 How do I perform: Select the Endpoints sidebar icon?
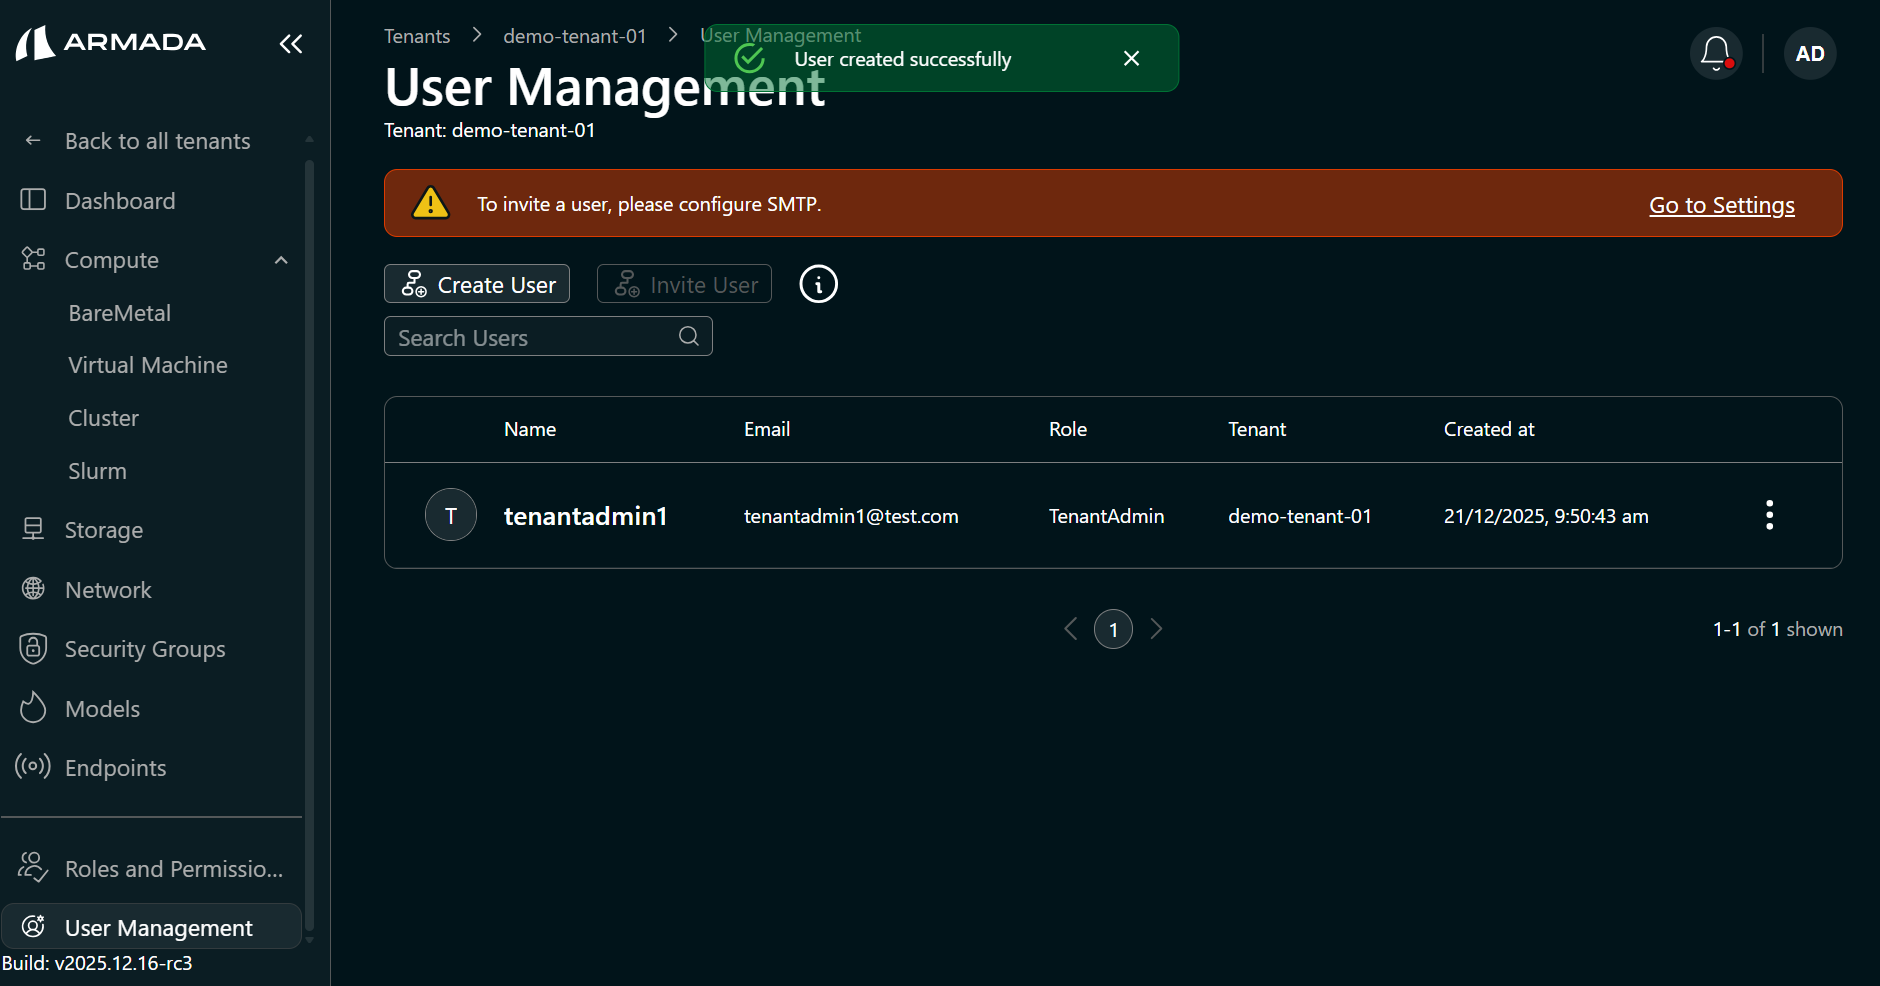[x=33, y=767]
